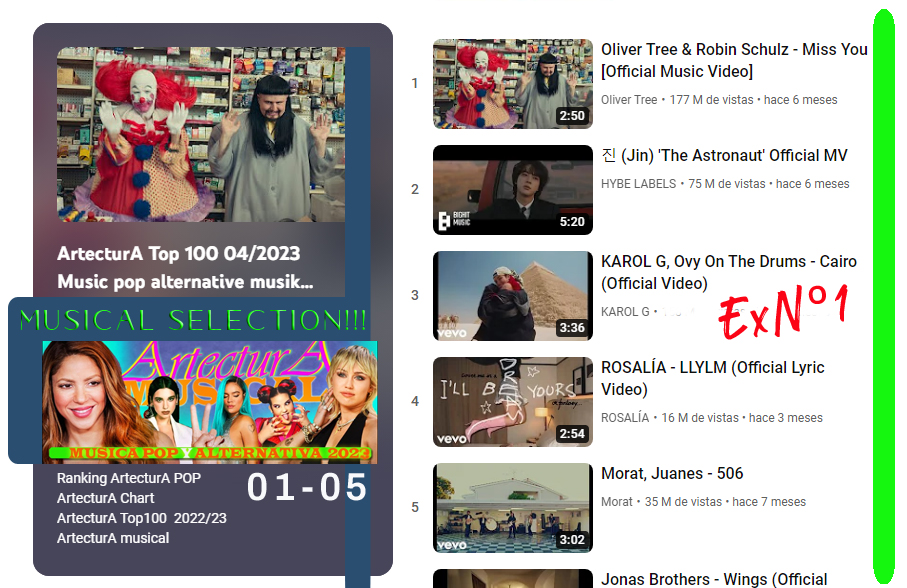
Task: Click the vevo logo on the 506 thumbnail
Action: coord(452,545)
